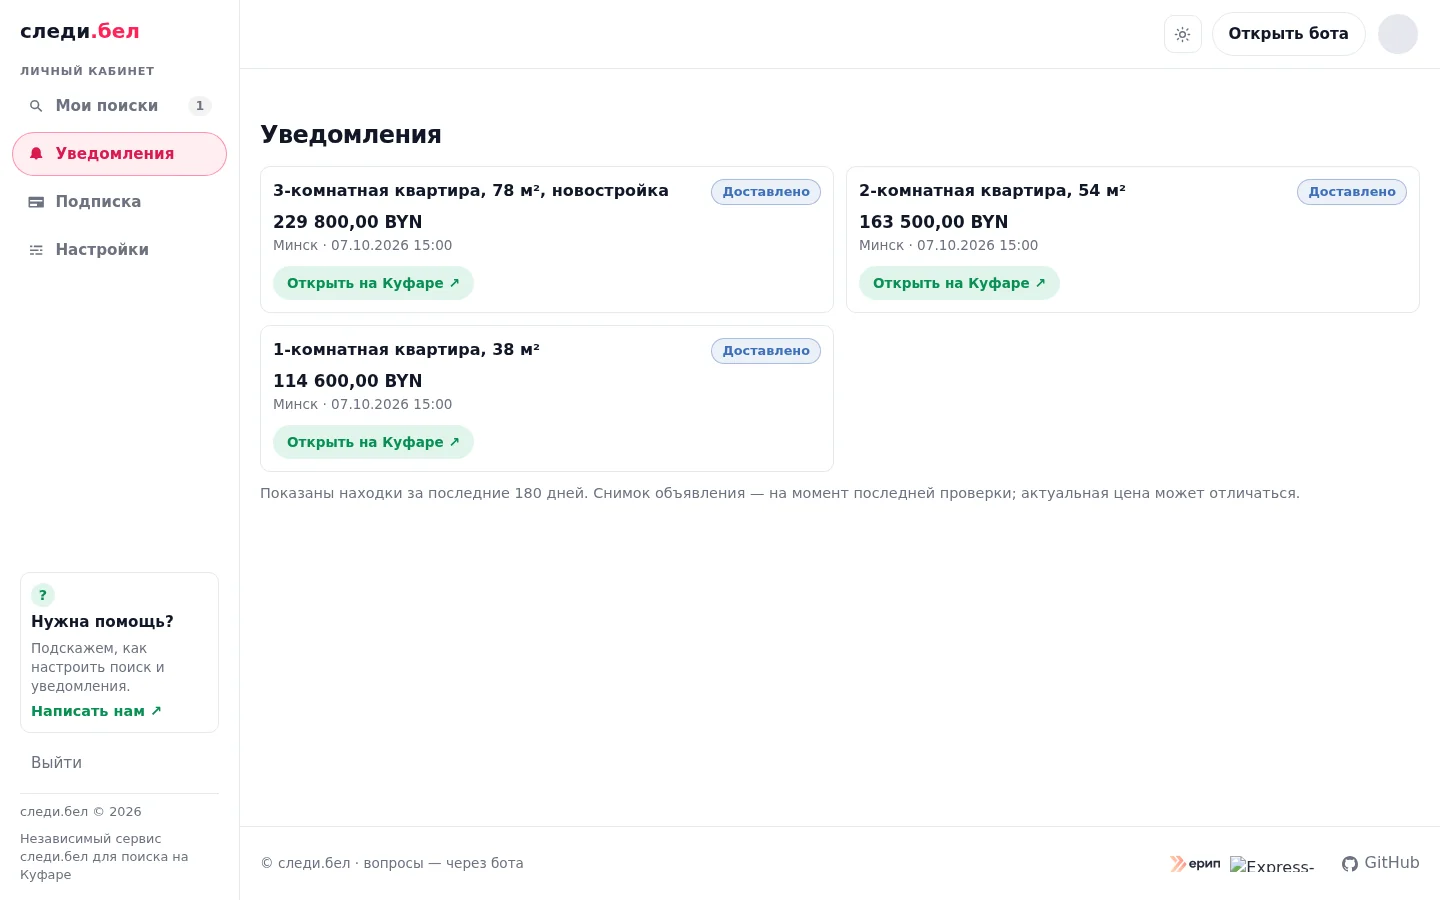1440x900 pixels.
Task: Click the Express-Pay image in the footer
Action: click(x=1272, y=865)
